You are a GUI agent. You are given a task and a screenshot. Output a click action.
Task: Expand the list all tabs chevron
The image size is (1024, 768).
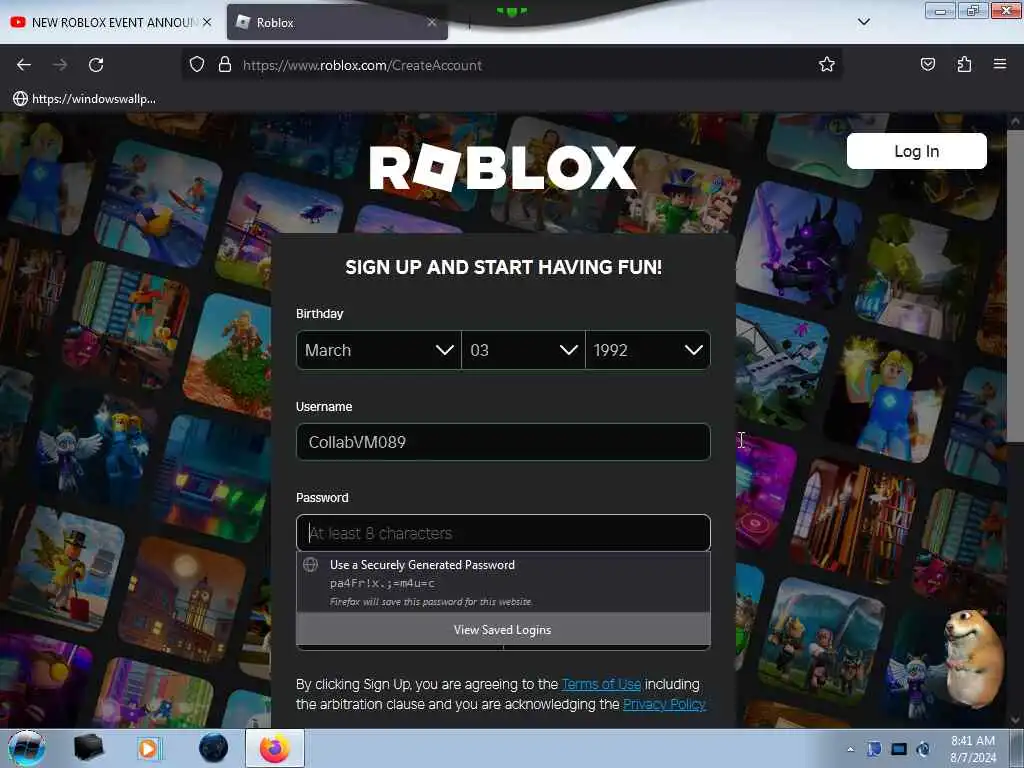(863, 22)
